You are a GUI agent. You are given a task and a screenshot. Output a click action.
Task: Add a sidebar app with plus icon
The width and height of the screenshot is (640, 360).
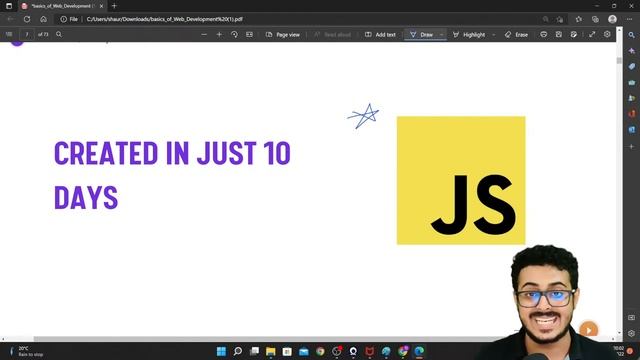[x=632, y=146]
